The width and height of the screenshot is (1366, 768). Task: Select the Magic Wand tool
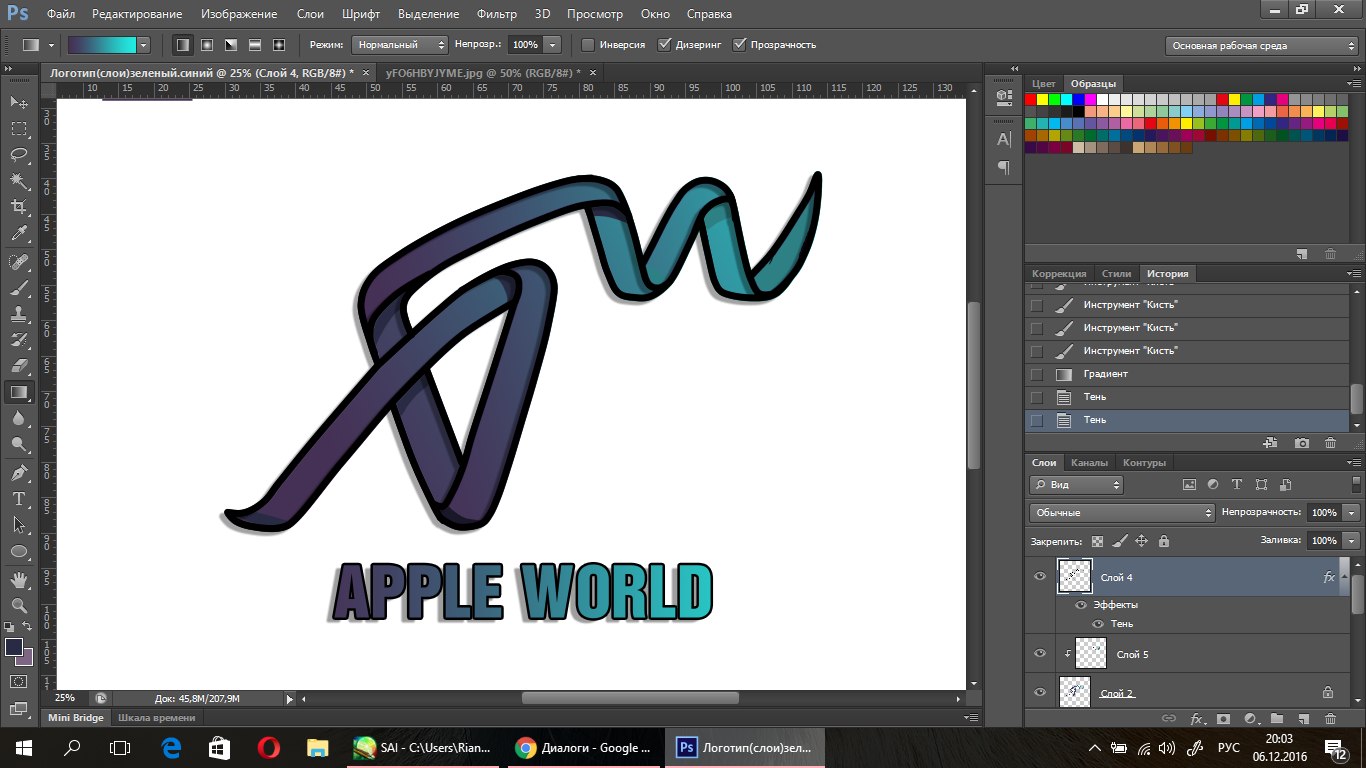[x=19, y=180]
